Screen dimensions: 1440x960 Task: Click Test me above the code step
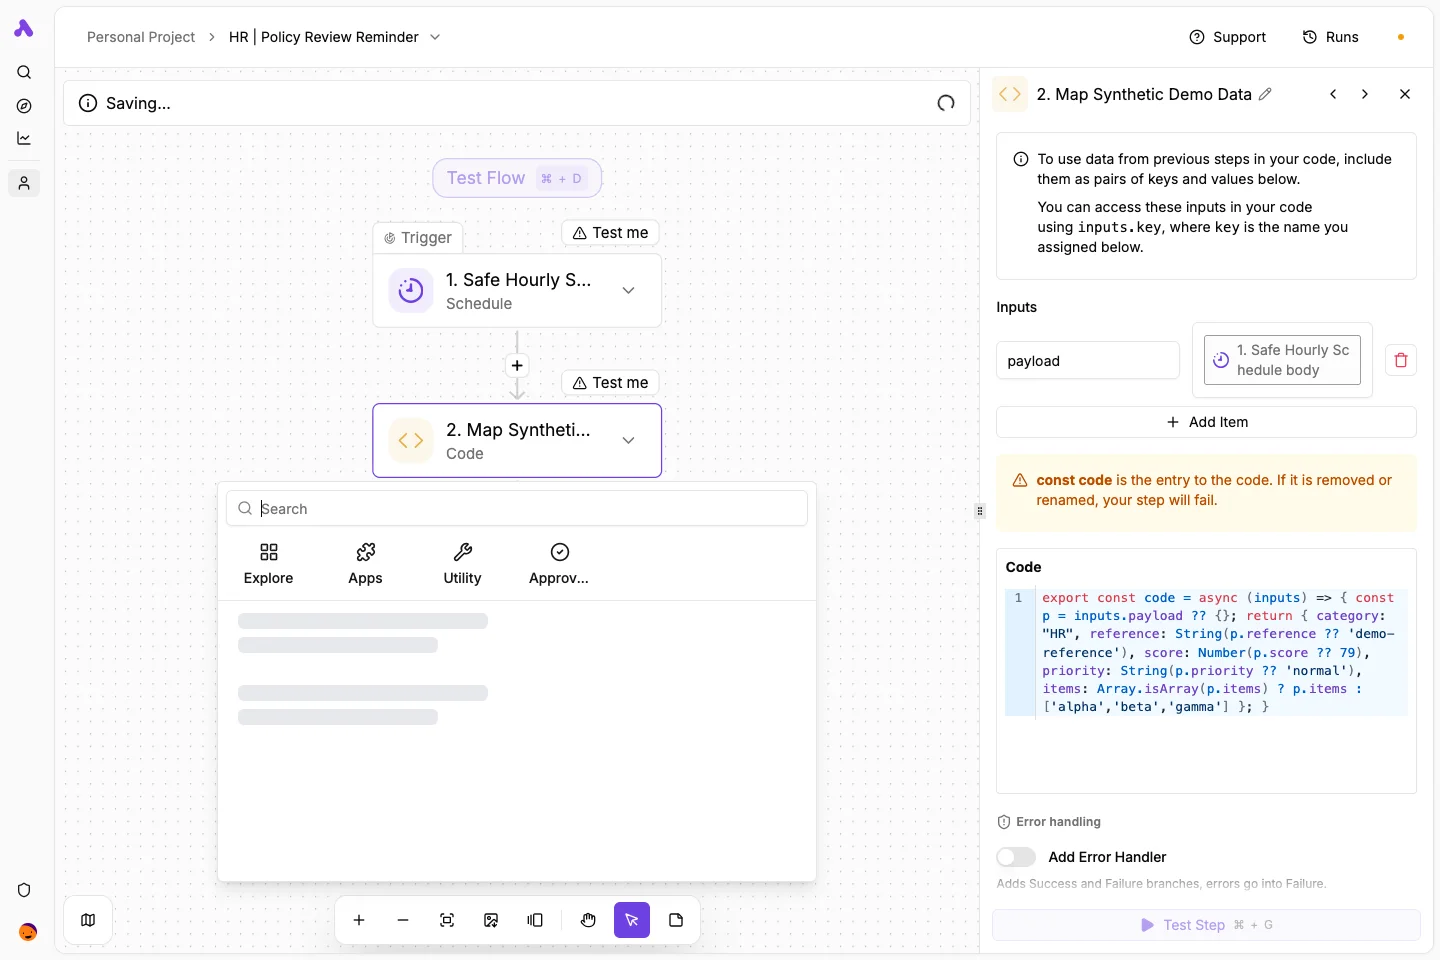[x=610, y=383]
